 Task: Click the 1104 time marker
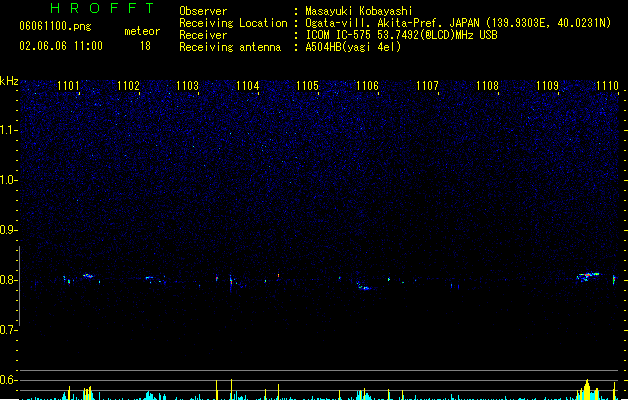point(248,86)
